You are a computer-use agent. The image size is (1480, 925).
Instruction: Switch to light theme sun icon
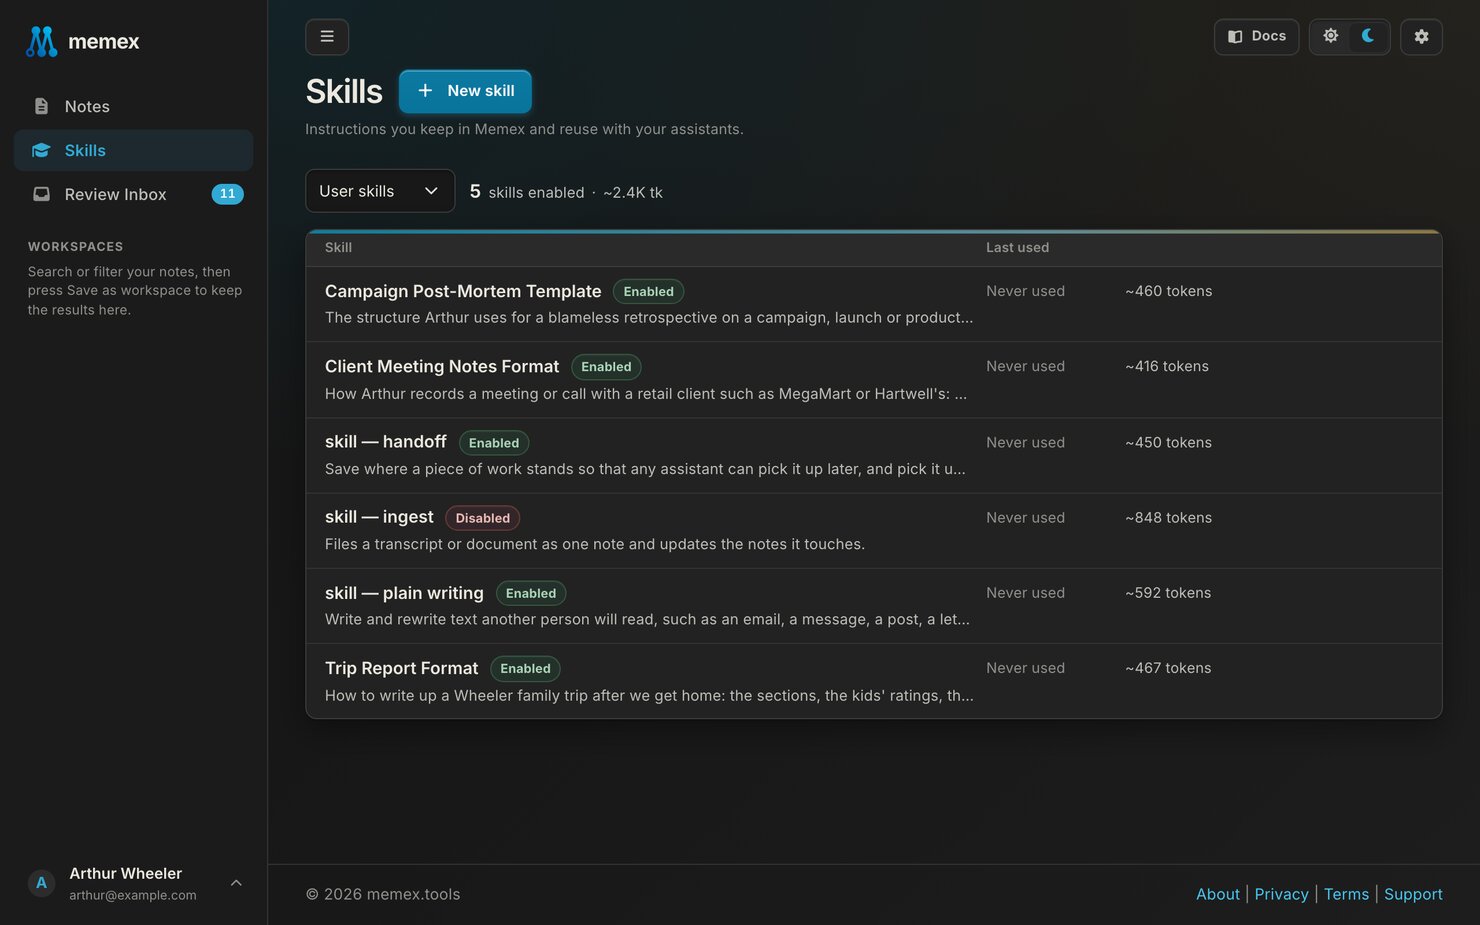pyautogui.click(x=1331, y=36)
